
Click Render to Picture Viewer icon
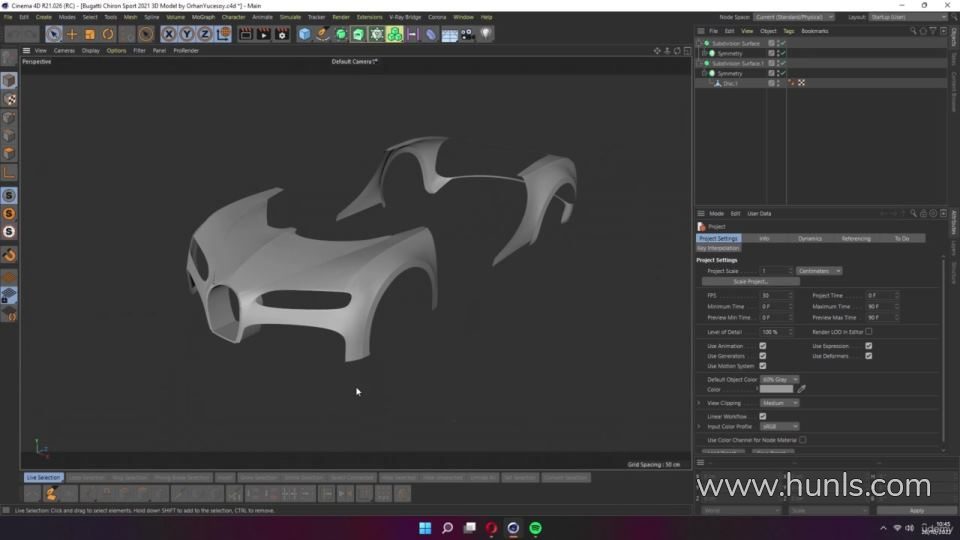click(264, 34)
